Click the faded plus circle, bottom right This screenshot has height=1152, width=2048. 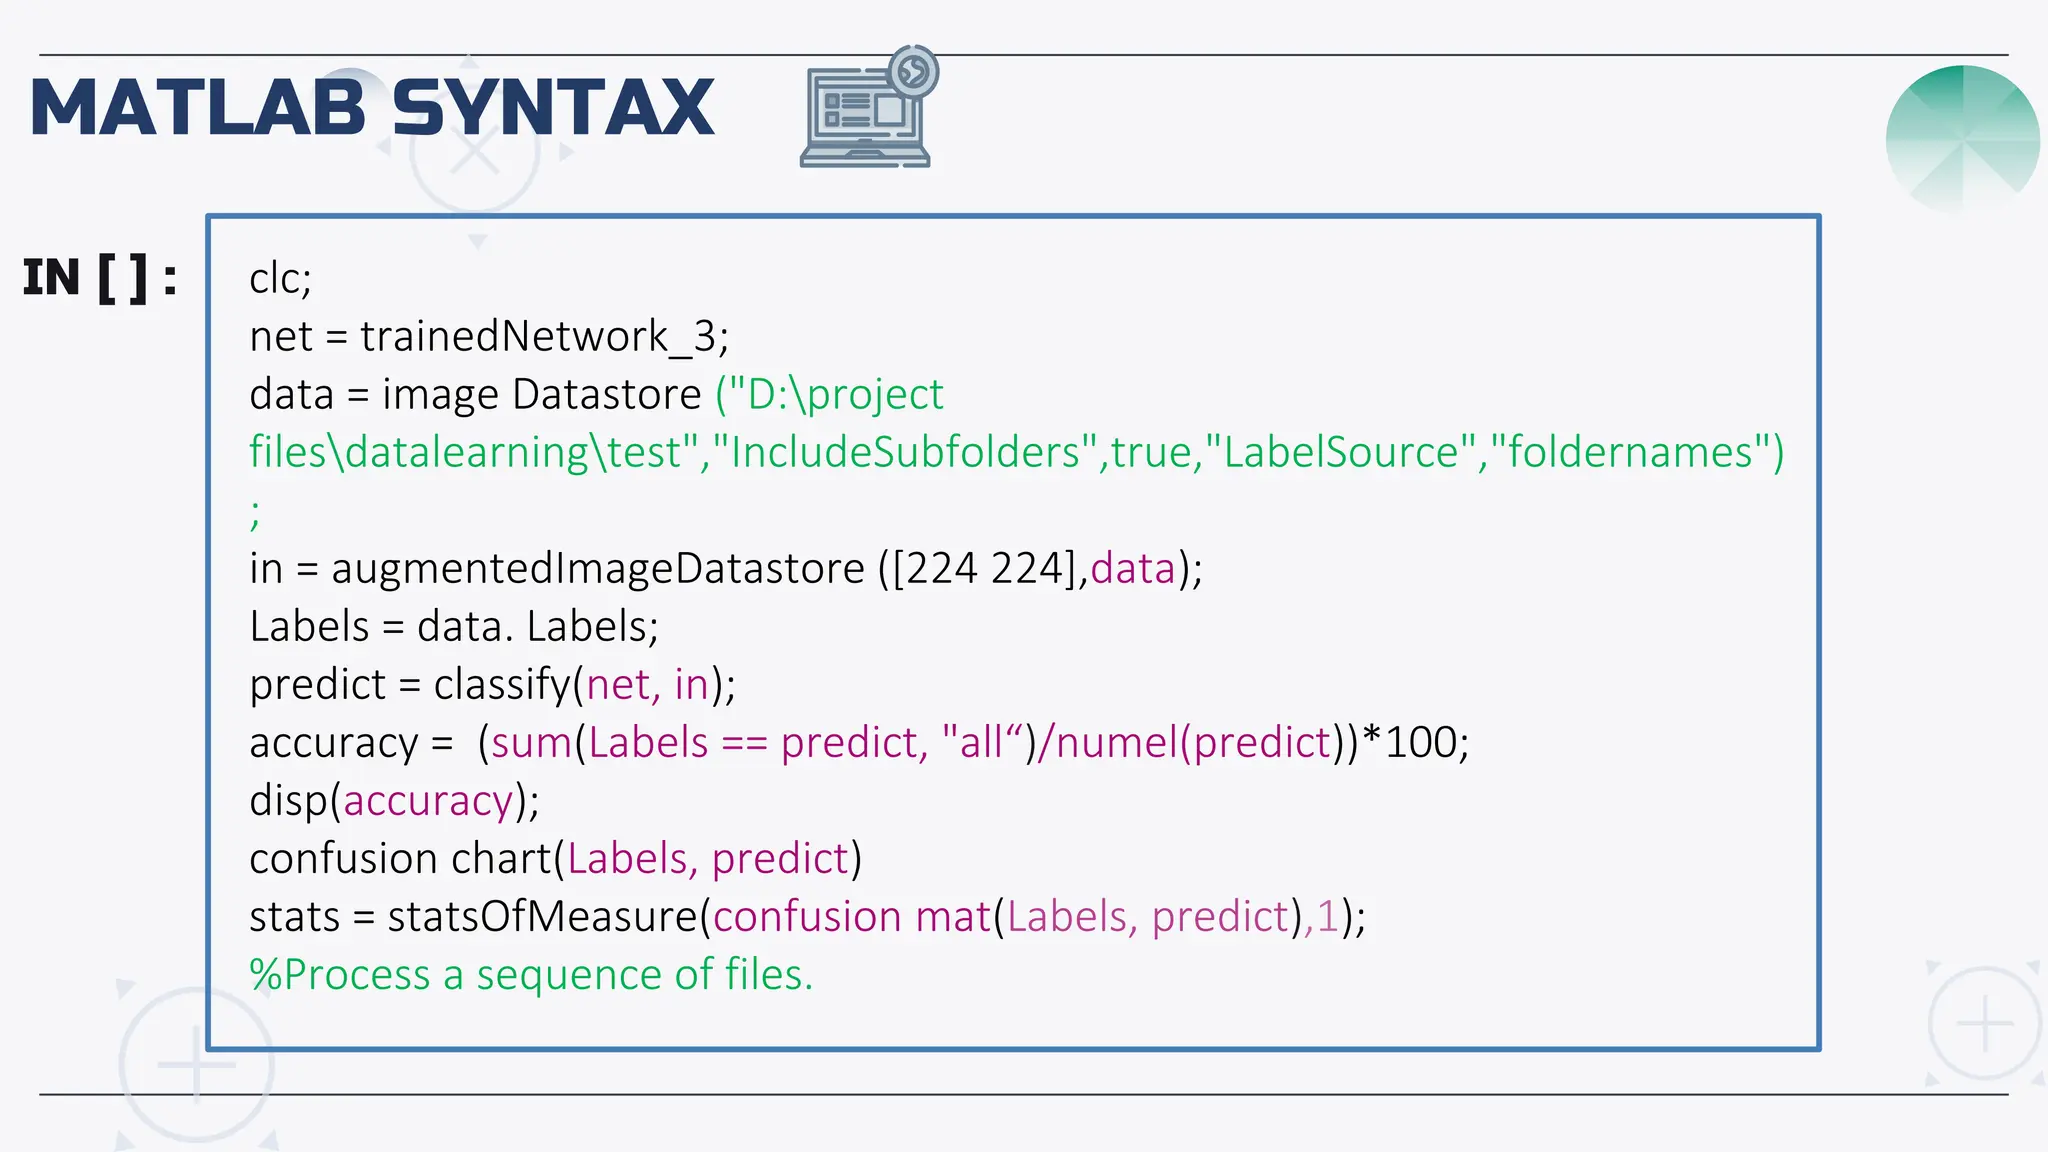pos(1984,1023)
